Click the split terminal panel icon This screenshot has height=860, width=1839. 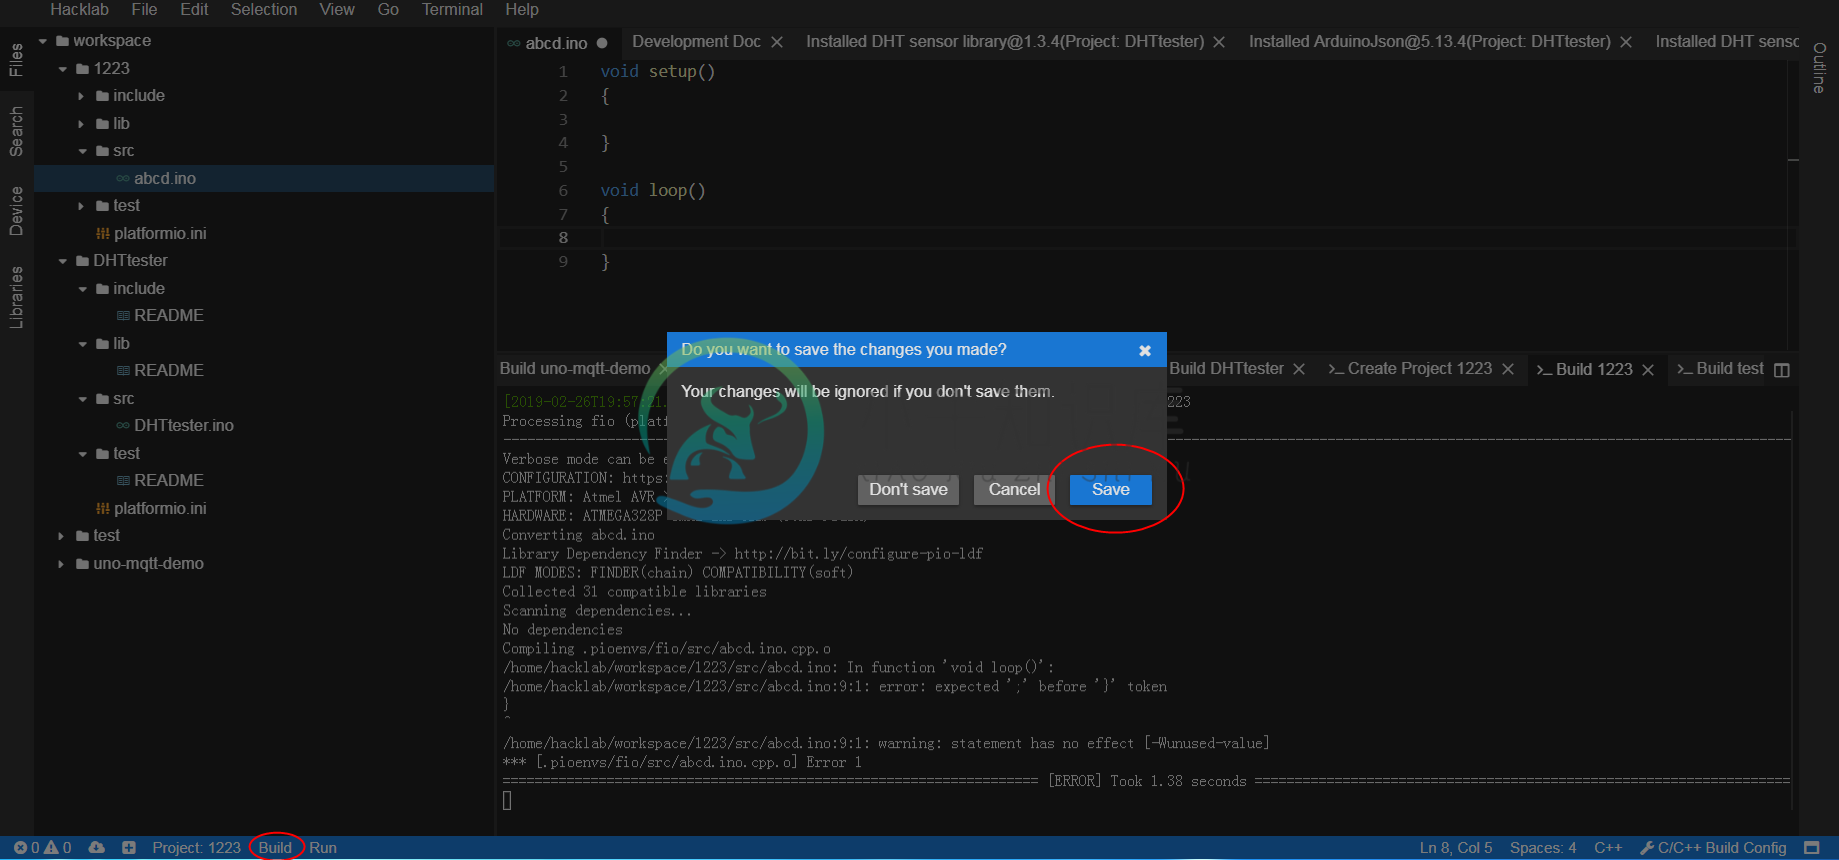pos(1781,370)
